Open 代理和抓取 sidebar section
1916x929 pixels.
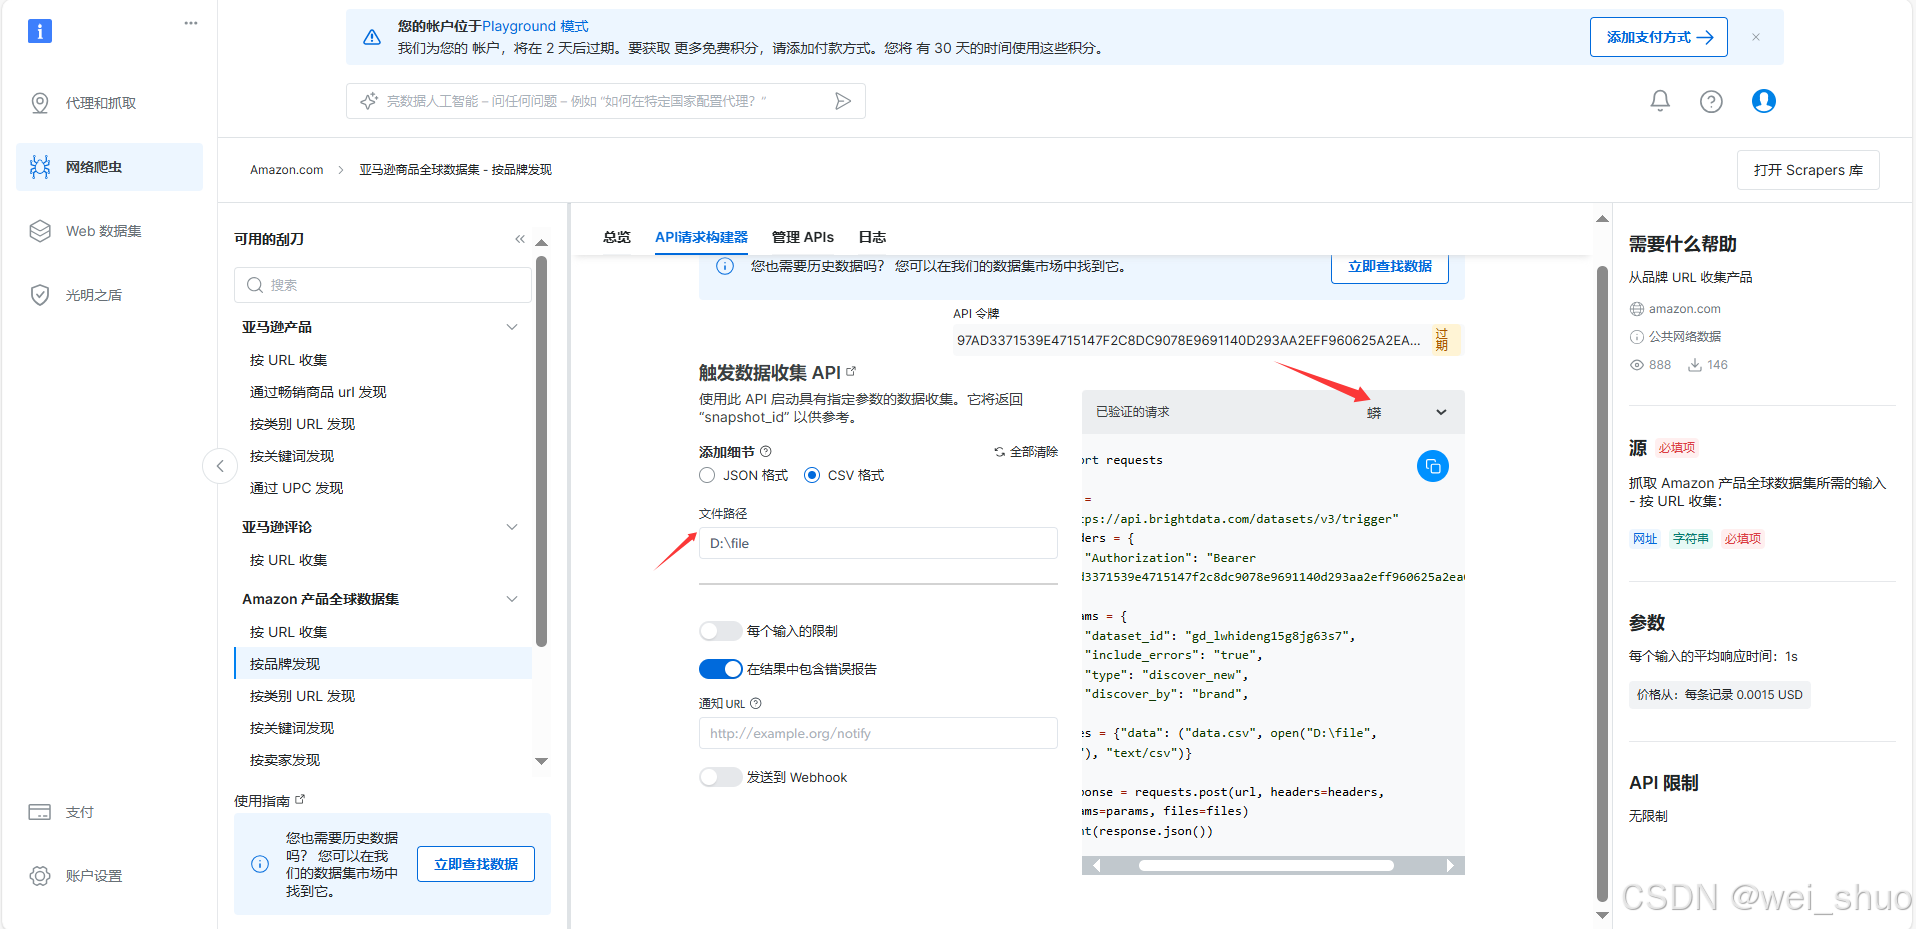pos(110,103)
